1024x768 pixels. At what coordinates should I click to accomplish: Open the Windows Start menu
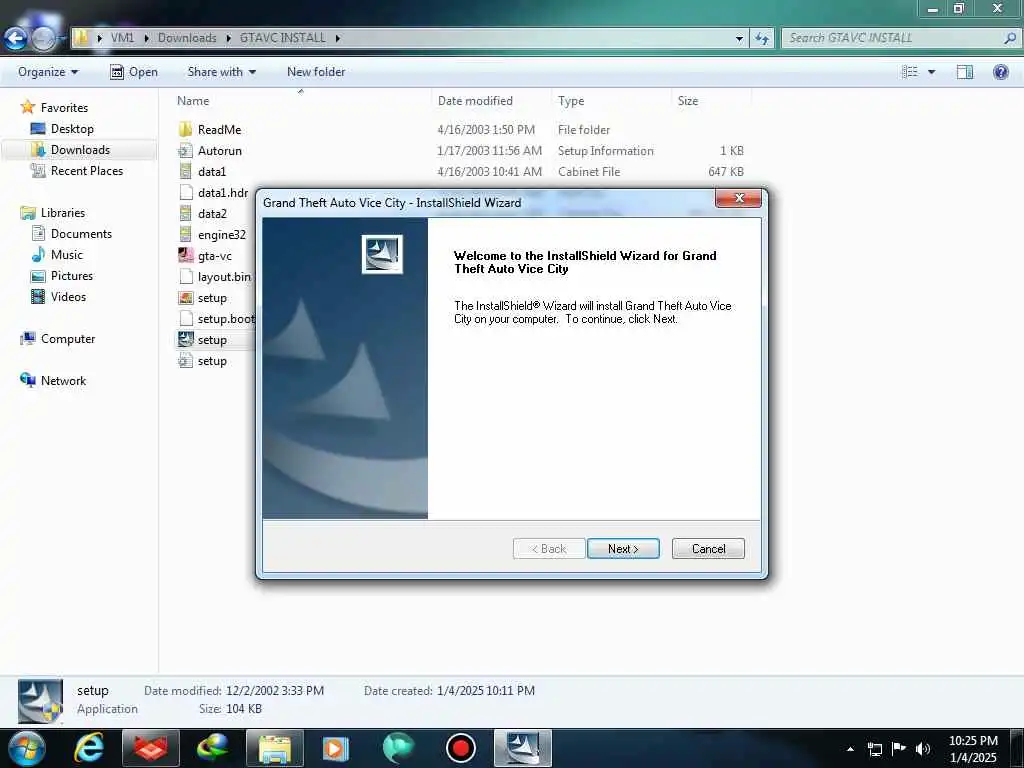click(x=27, y=748)
